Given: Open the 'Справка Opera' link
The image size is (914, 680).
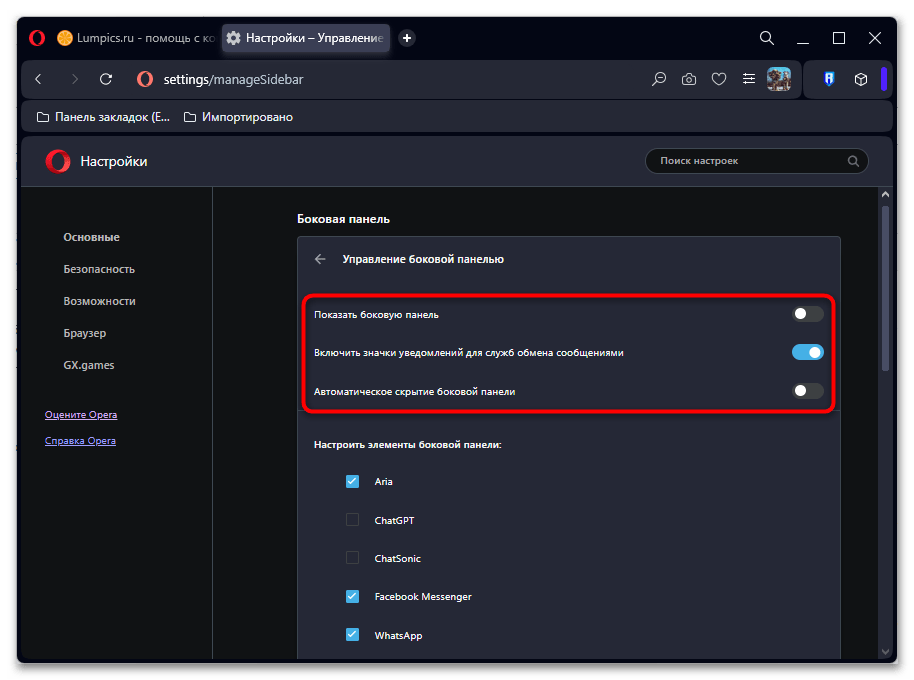Looking at the screenshot, I should pos(80,441).
